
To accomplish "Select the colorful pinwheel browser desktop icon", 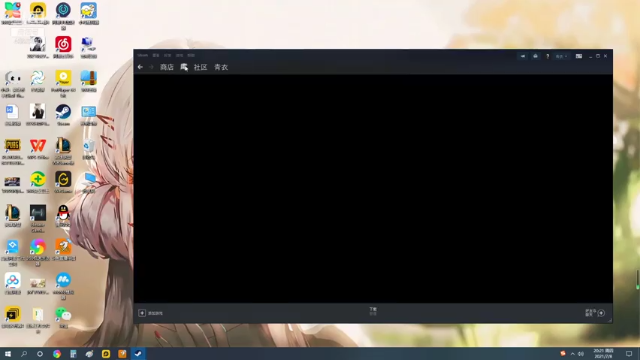I will coord(38,252).
